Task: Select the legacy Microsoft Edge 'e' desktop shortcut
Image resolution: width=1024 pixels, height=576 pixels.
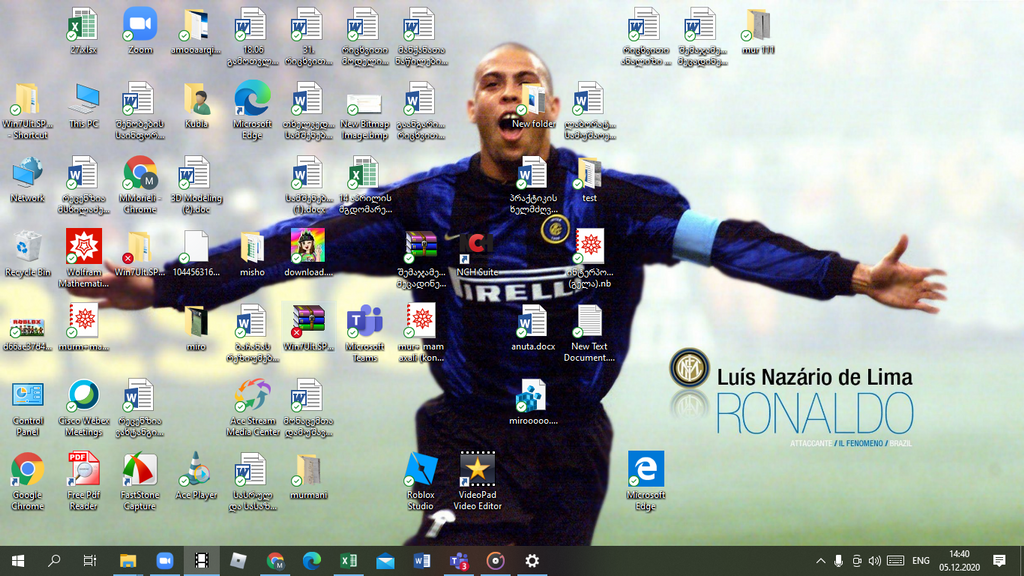Action: (x=645, y=482)
